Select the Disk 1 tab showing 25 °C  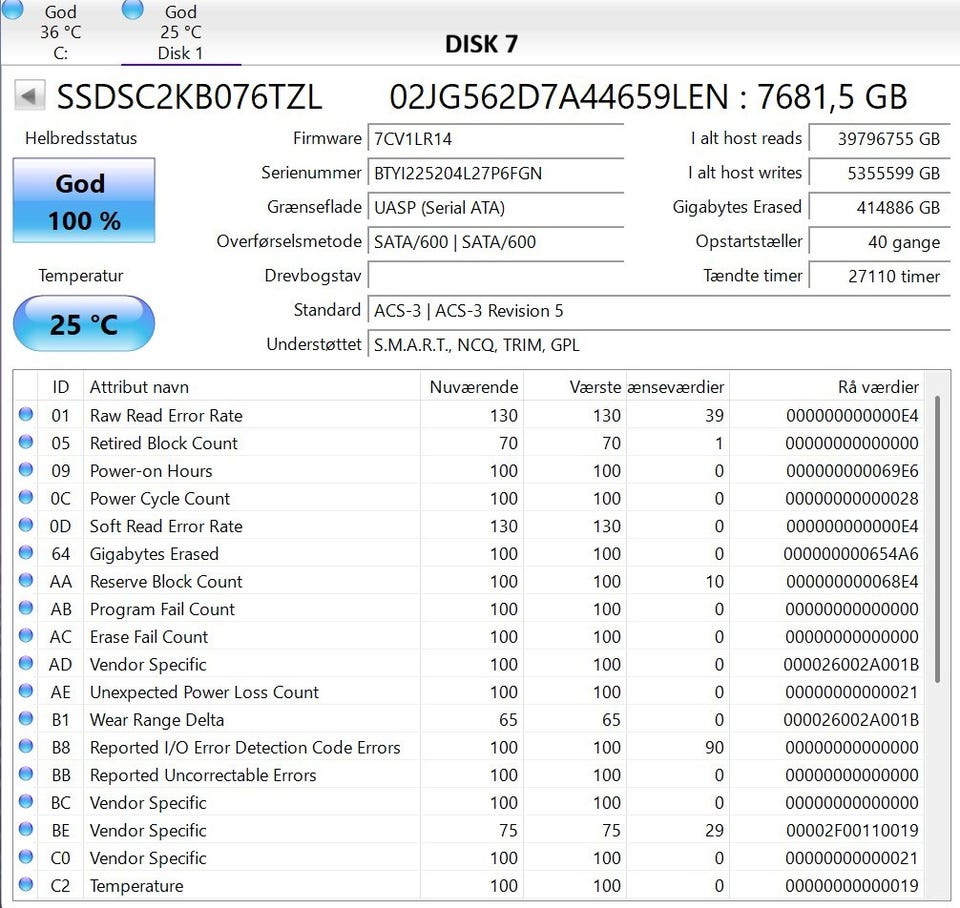pyautogui.click(x=180, y=32)
